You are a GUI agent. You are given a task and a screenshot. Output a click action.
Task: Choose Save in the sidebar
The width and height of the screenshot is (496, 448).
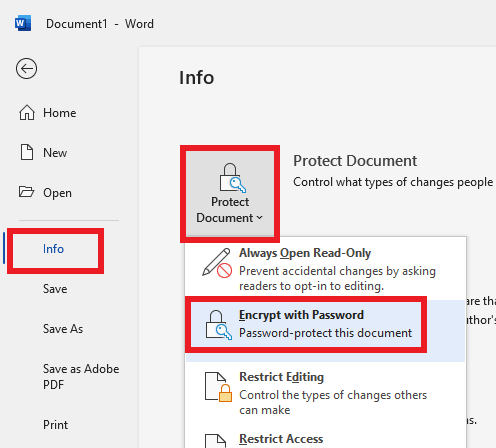[x=55, y=289]
